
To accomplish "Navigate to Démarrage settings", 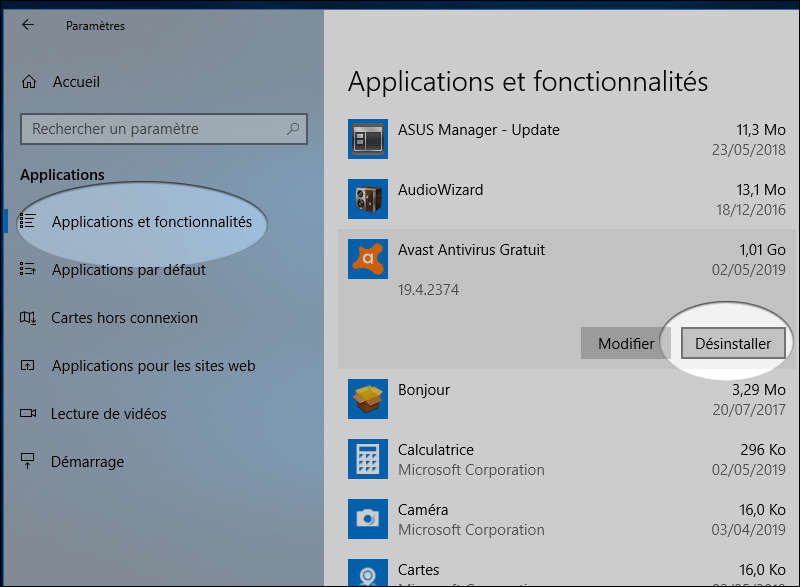I will point(87,462).
